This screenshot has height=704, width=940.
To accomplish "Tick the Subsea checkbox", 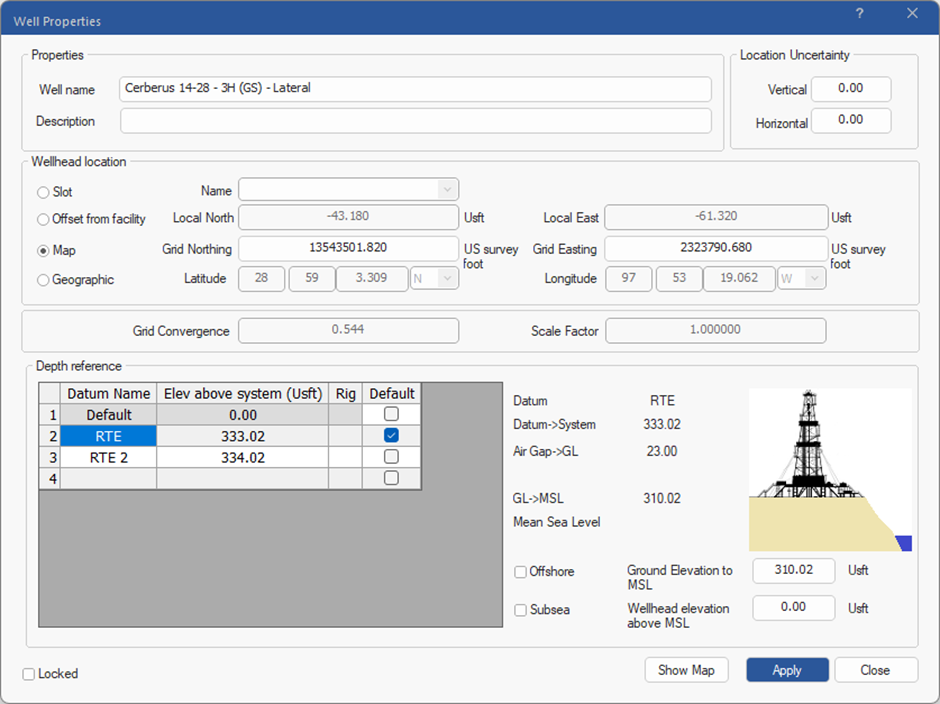I will click(x=521, y=610).
